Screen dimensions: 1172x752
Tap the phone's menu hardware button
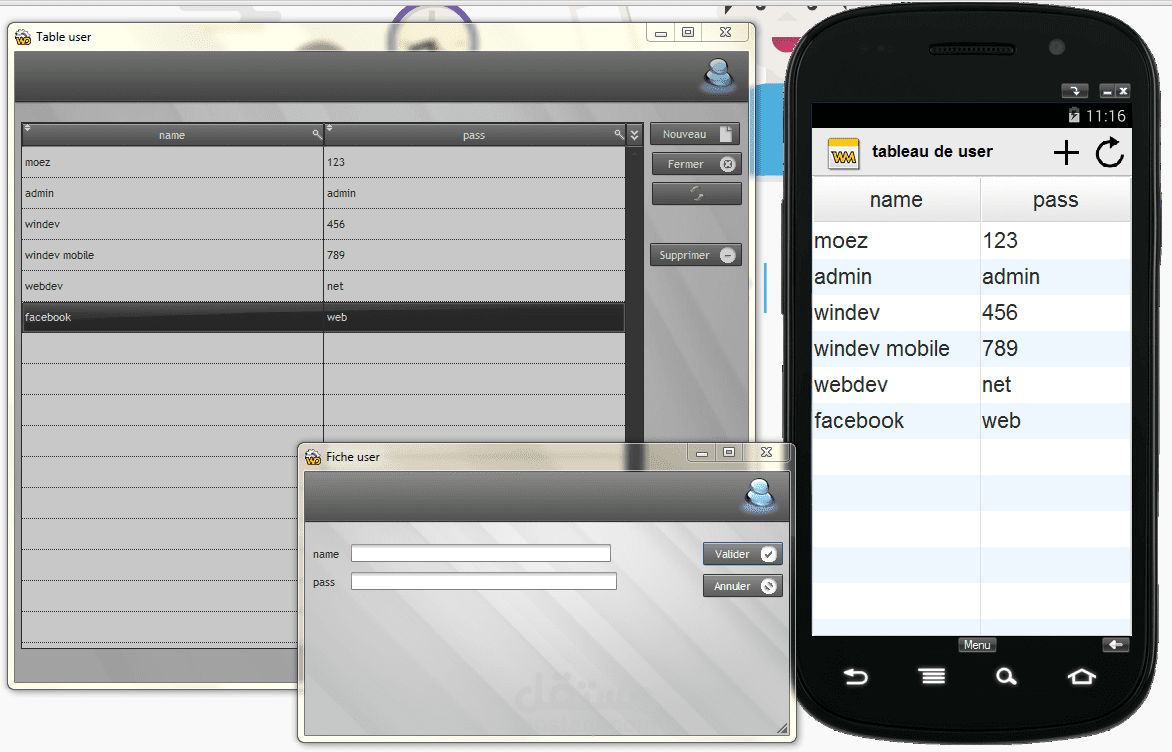point(932,677)
